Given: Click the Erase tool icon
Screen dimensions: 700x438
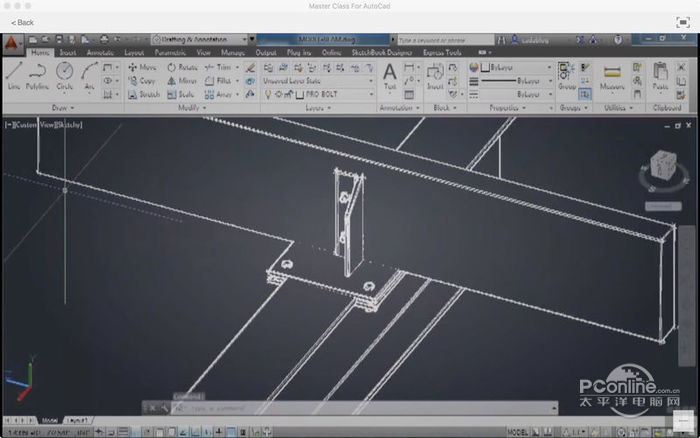Looking at the screenshot, I should (250, 67).
